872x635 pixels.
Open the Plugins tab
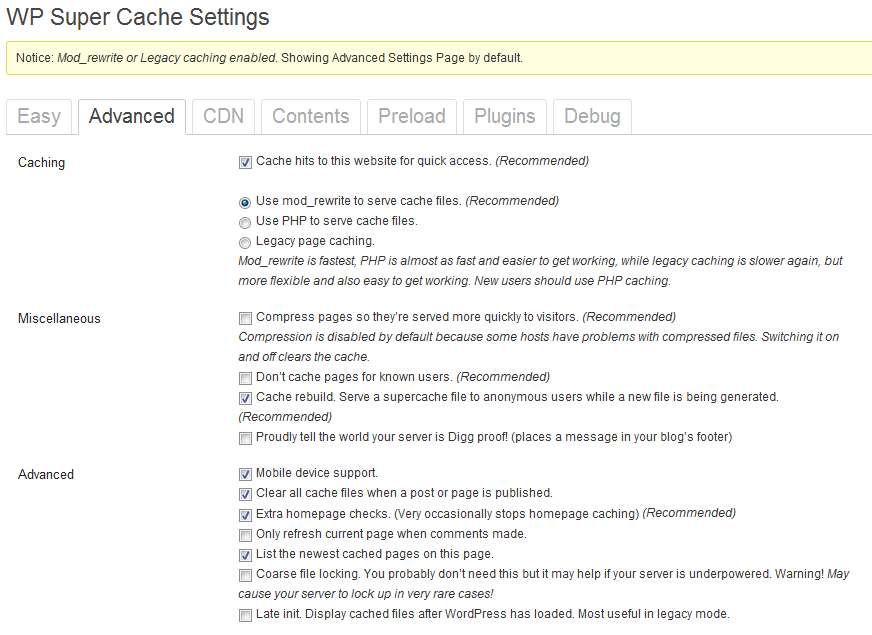(x=505, y=116)
